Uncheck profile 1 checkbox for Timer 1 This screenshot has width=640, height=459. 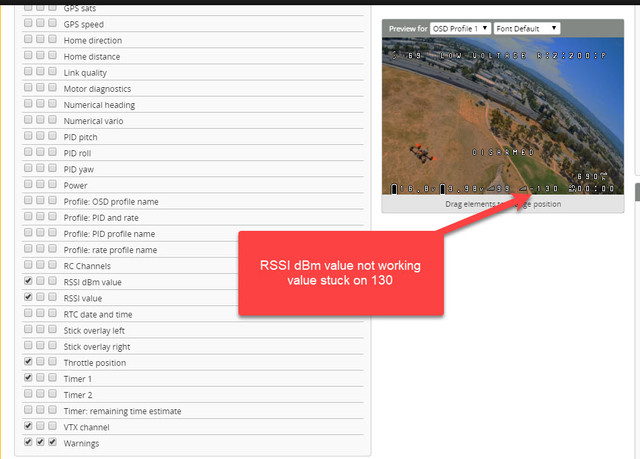coord(28,377)
